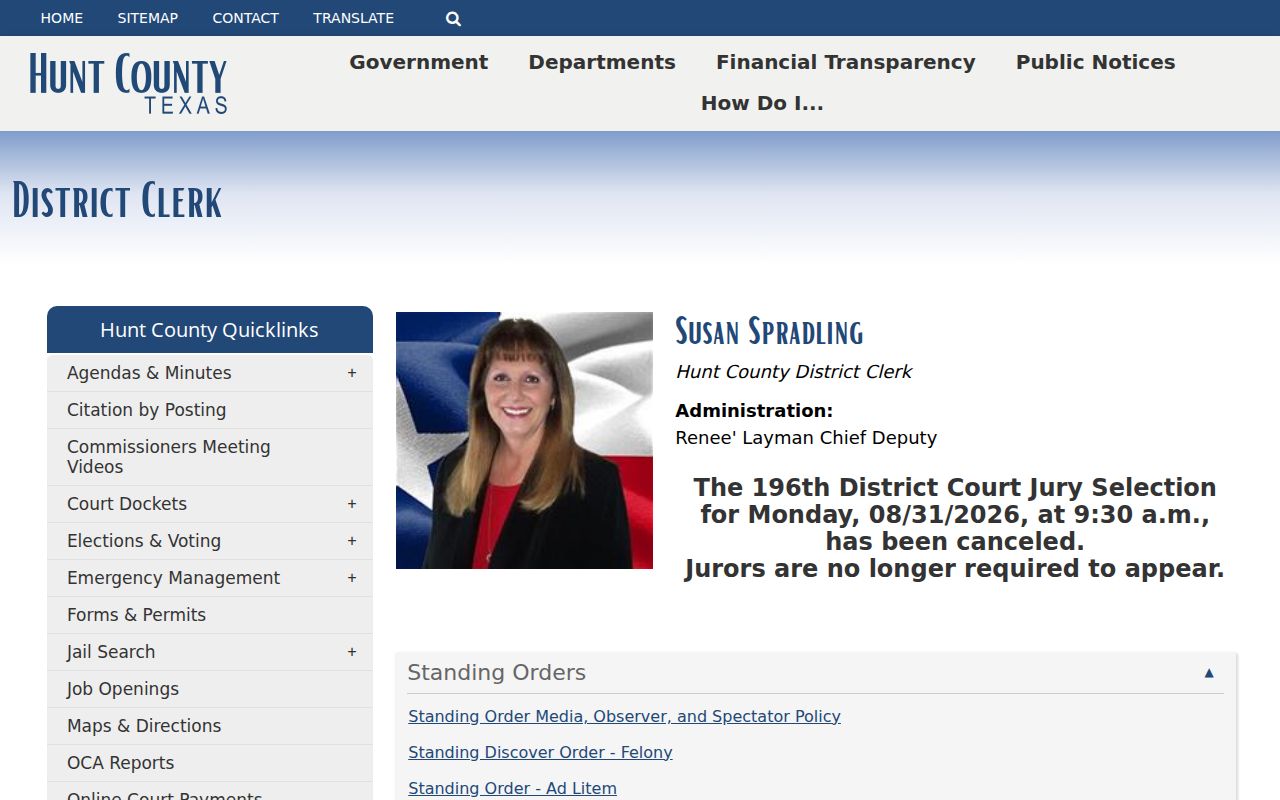
Task: Click the Hunt County Texas logo
Action: coord(128,83)
